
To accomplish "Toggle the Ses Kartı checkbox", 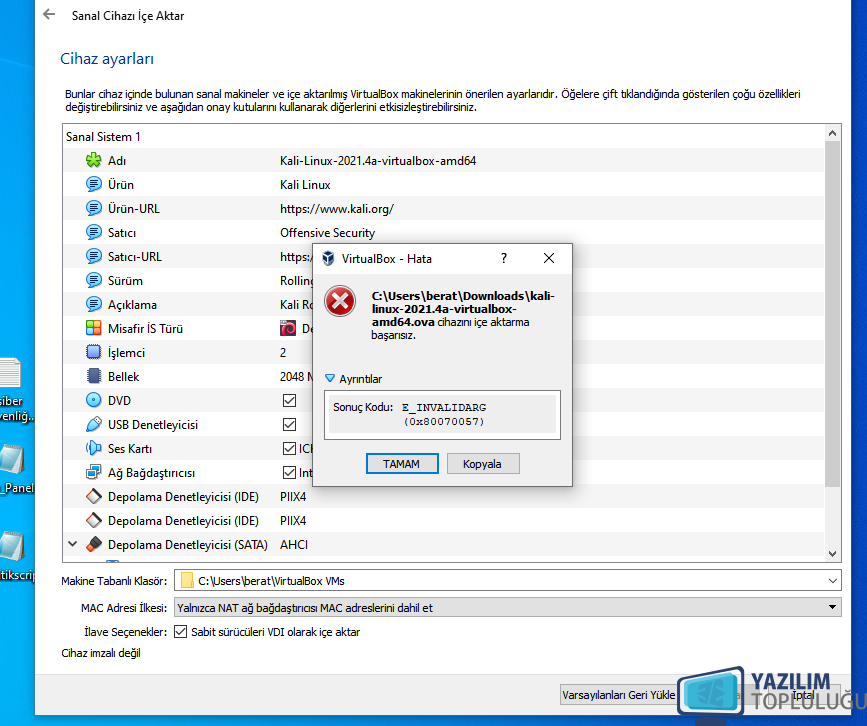I will (289, 448).
